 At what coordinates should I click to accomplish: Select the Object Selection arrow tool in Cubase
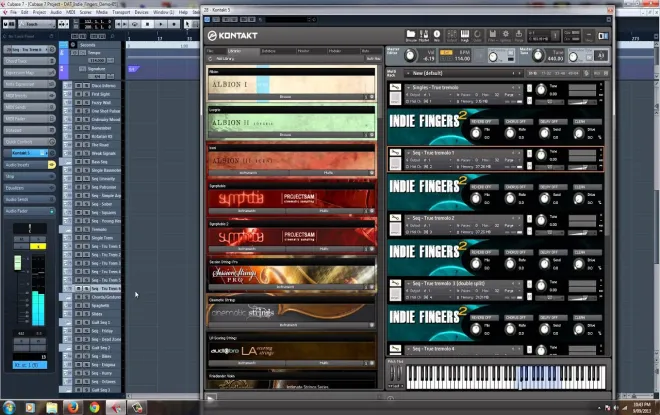(187, 24)
